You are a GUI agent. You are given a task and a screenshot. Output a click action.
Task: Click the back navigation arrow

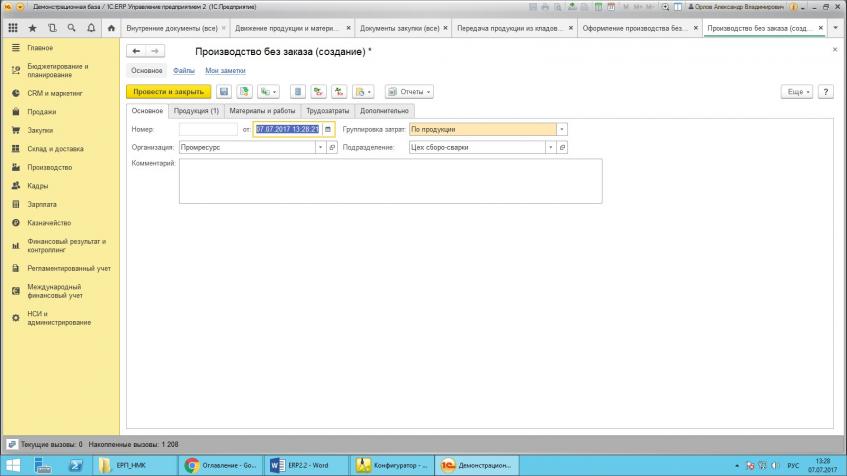tap(137, 51)
